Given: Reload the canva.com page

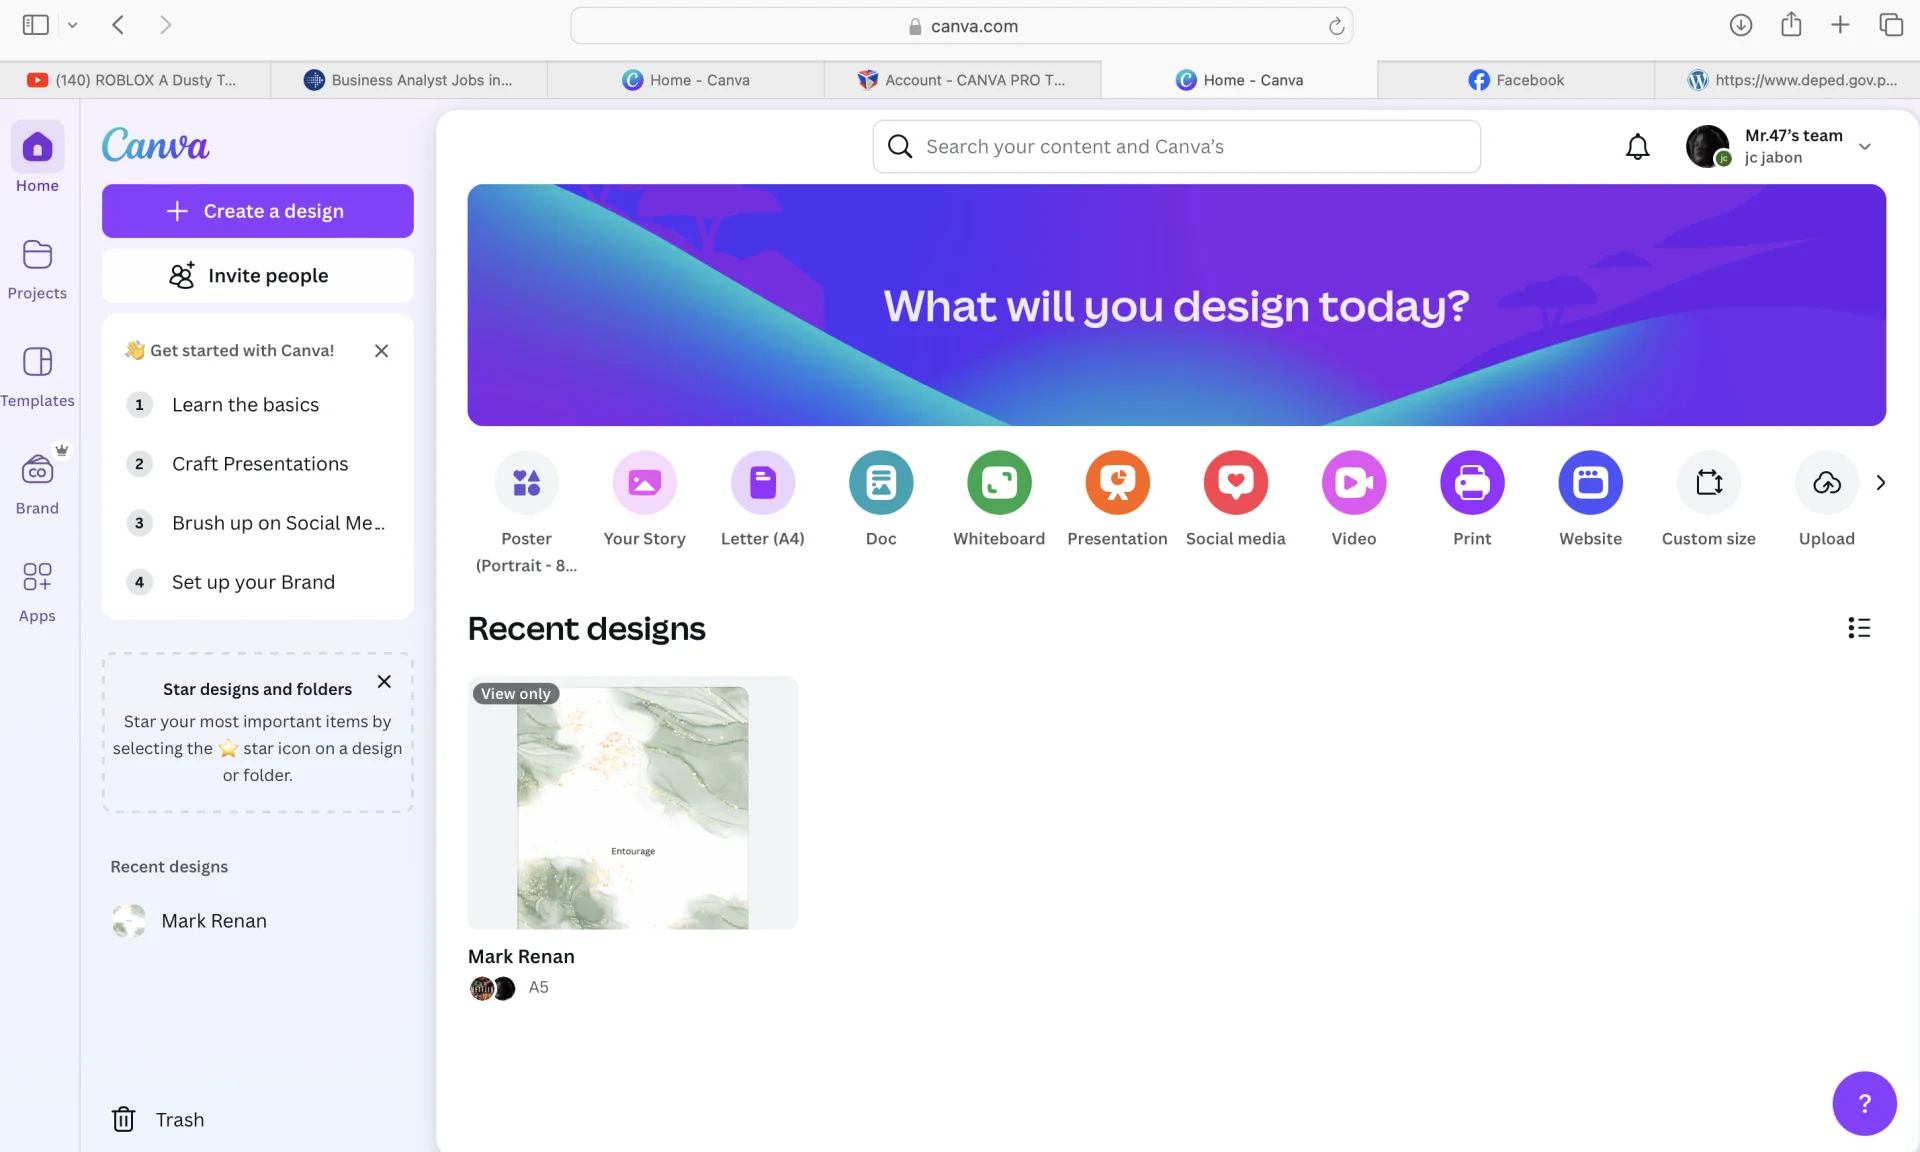Looking at the screenshot, I should (x=1336, y=26).
